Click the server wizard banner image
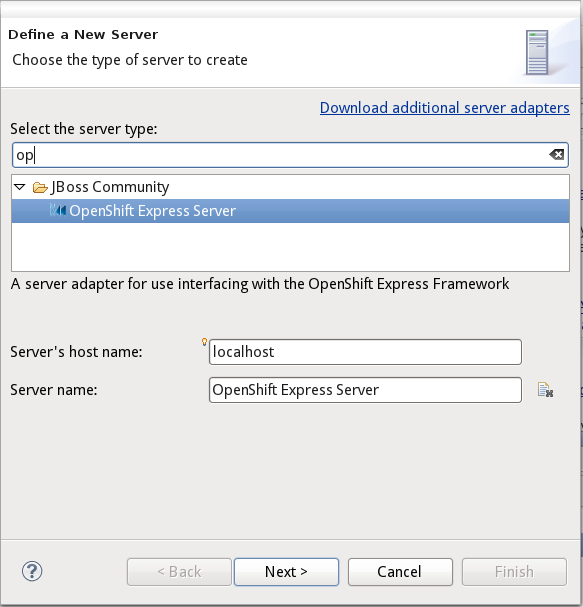The height and width of the screenshot is (607, 583). 537,53
